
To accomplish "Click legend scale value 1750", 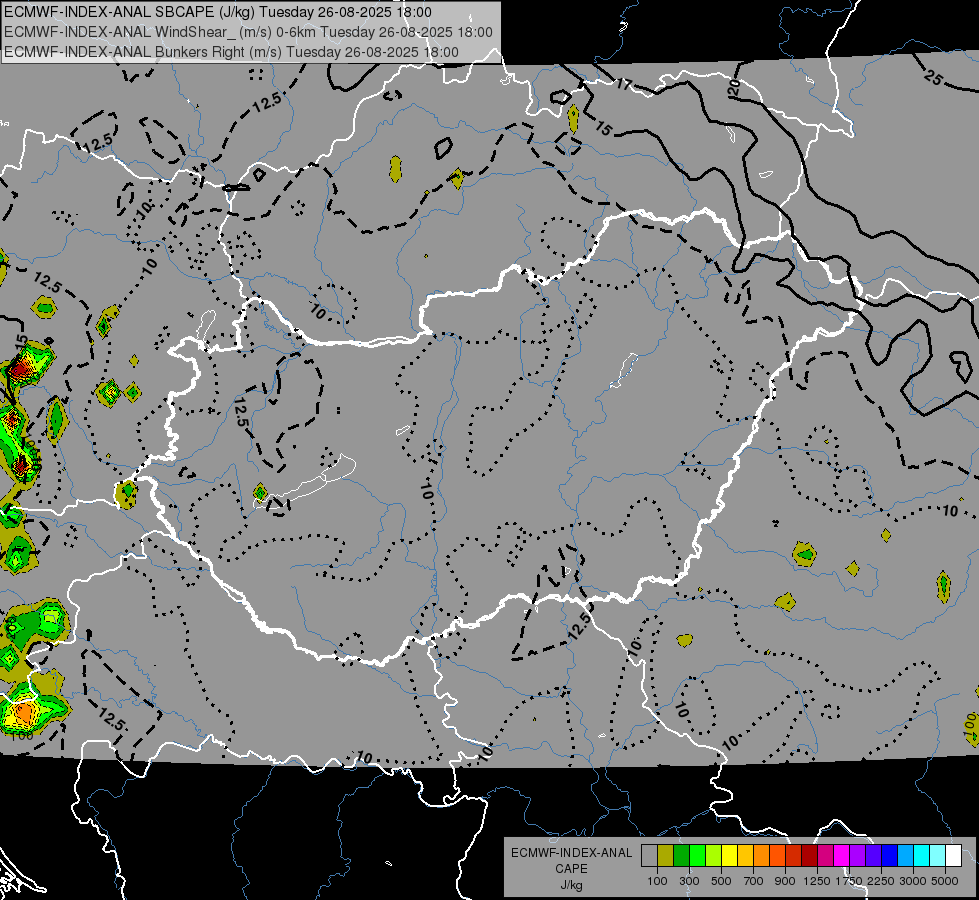I will point(850,881).
